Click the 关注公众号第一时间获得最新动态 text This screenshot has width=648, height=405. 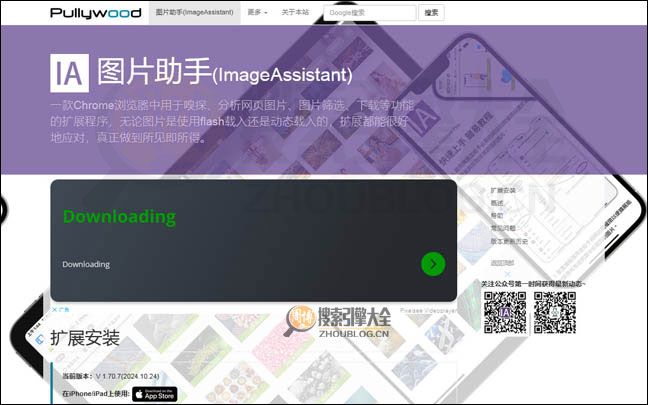click(x=533, y=284)
